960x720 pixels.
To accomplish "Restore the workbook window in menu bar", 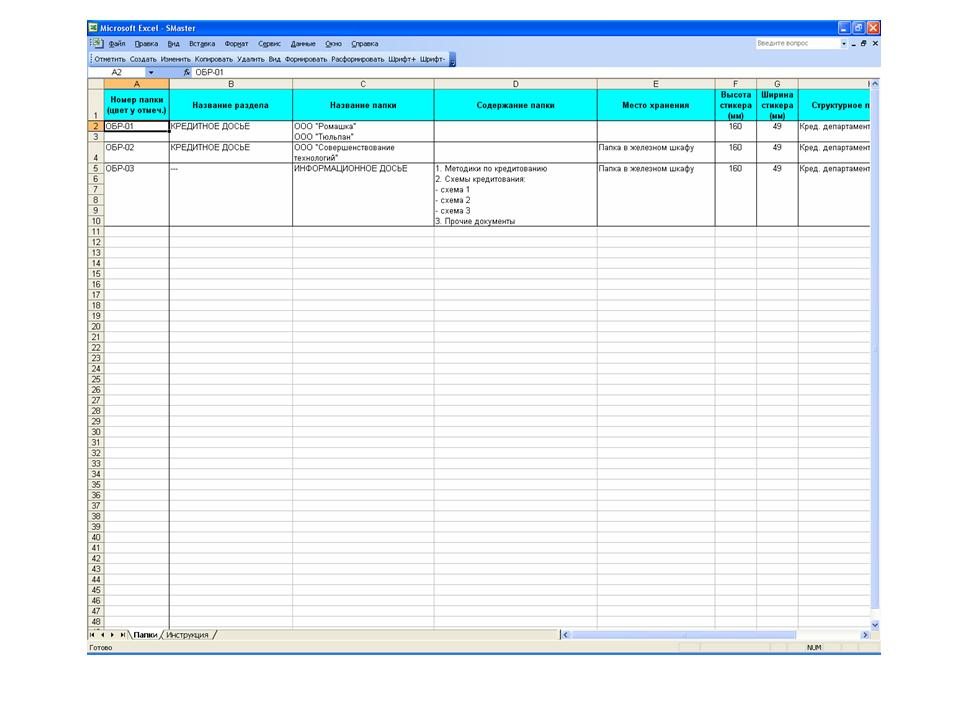I will point(863,43).
